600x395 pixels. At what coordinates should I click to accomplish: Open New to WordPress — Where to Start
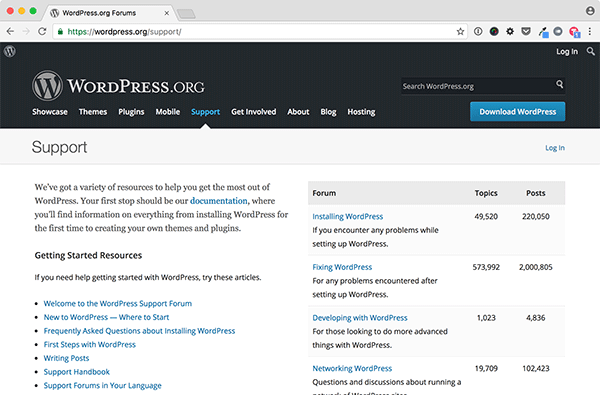(x=106, y=317)
